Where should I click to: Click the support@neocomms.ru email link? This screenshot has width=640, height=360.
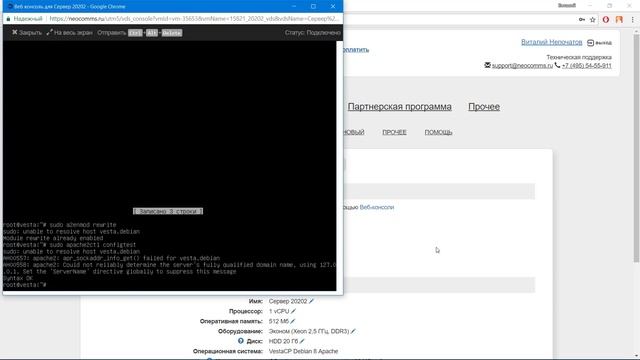(x=522, y=65)
